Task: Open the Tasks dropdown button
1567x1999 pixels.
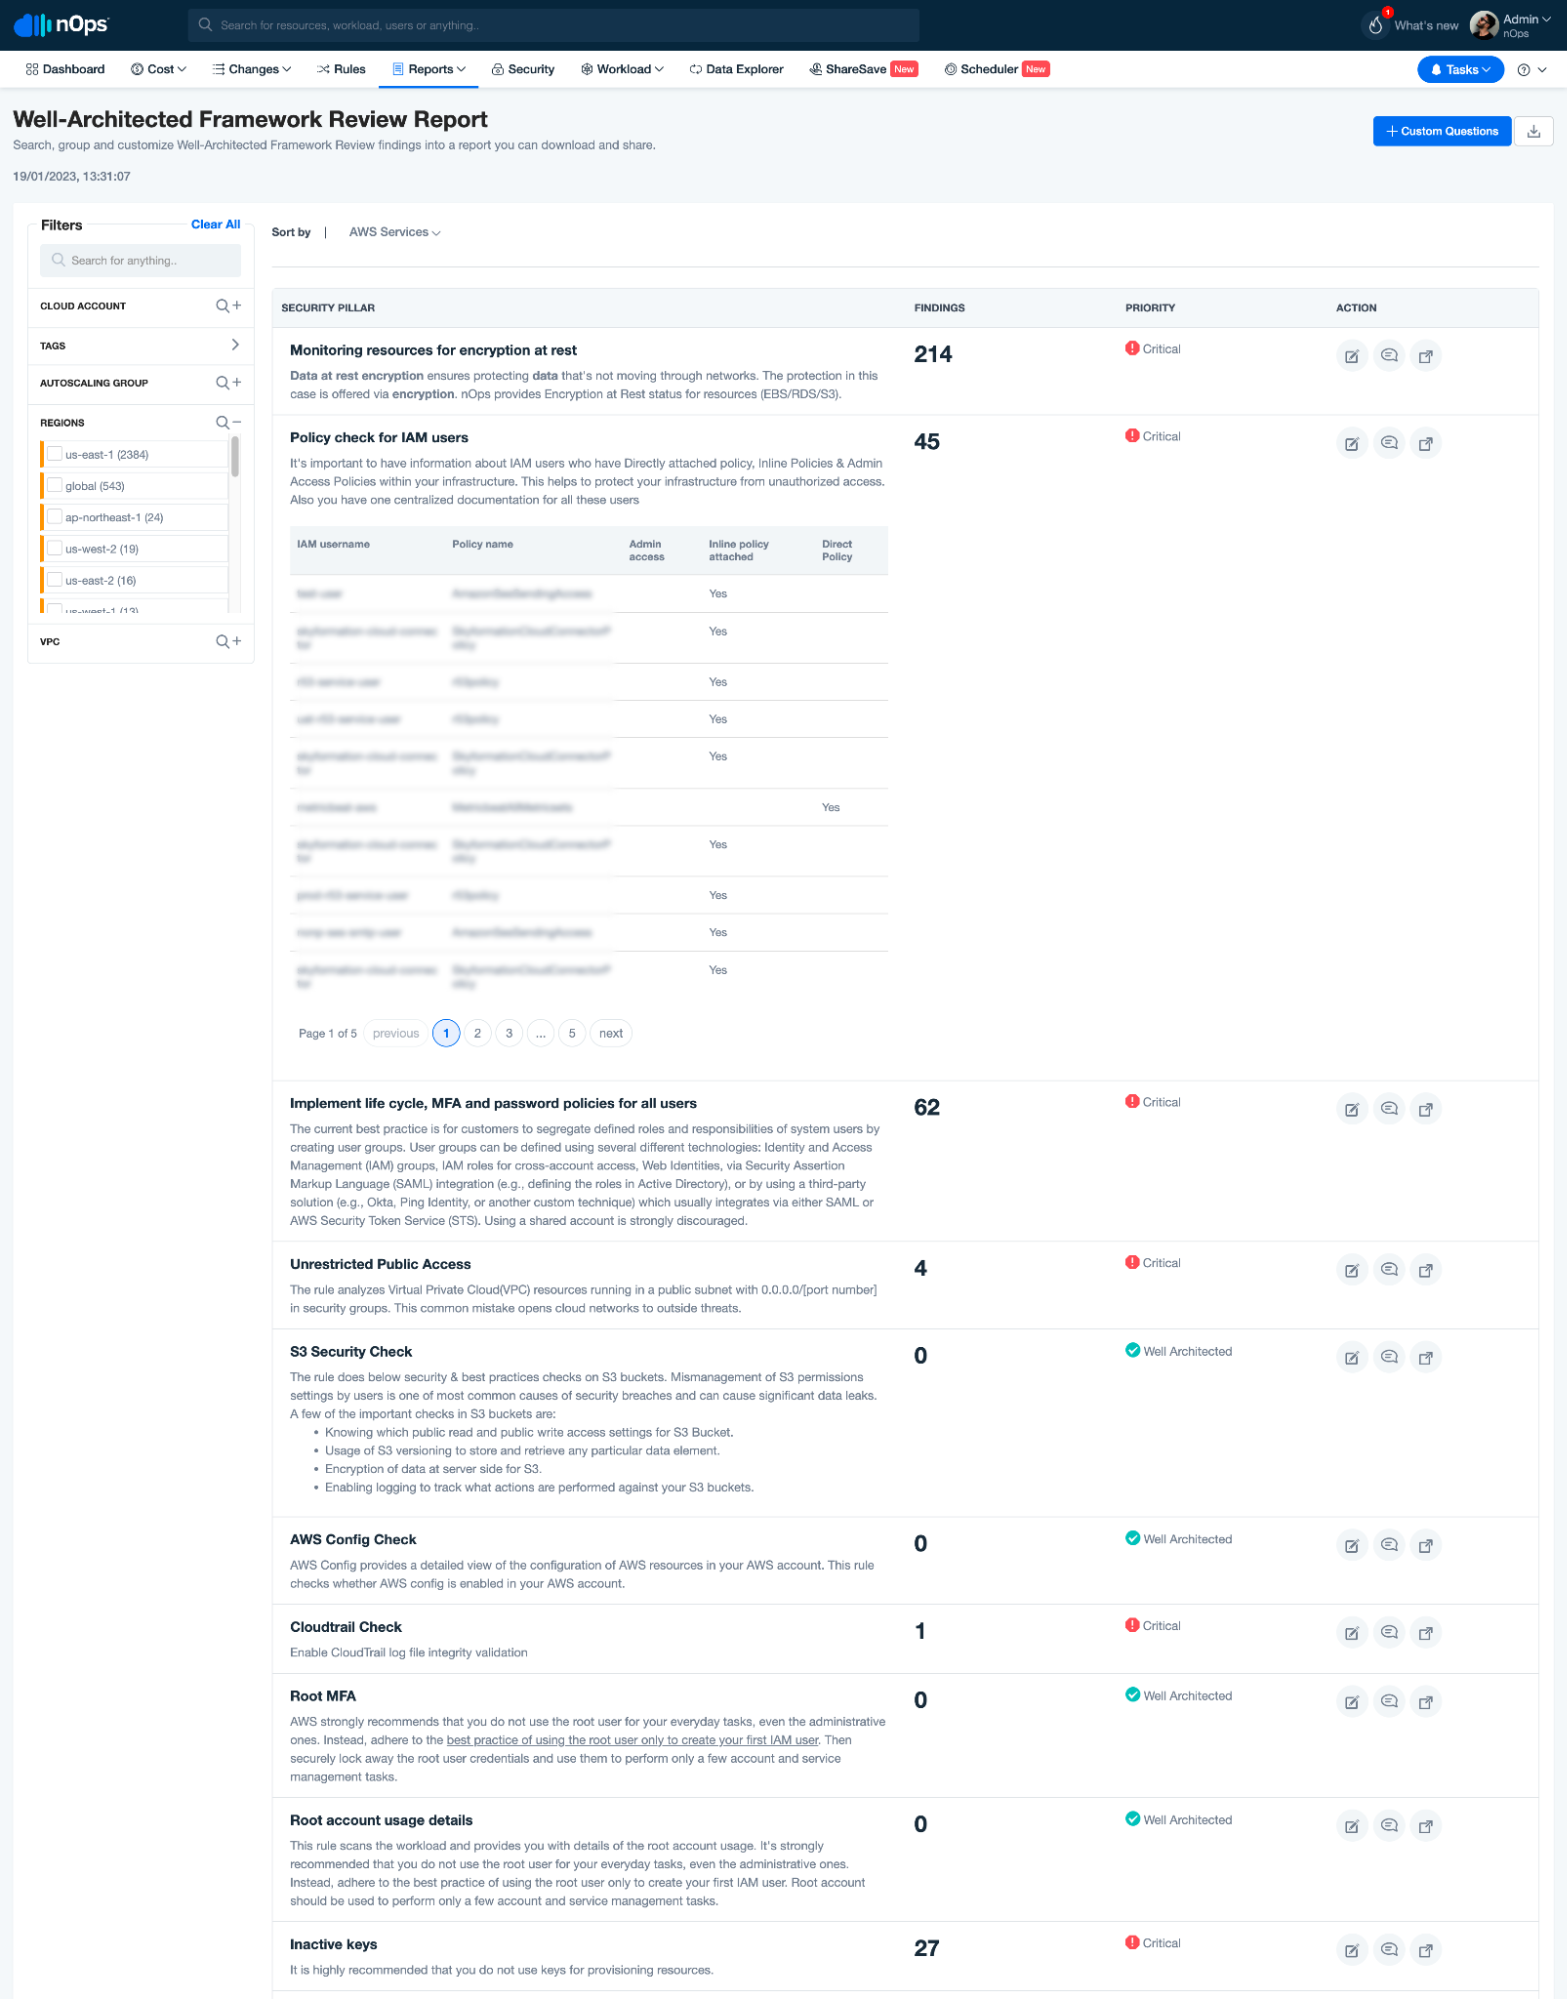Action: click(1459, 70)
